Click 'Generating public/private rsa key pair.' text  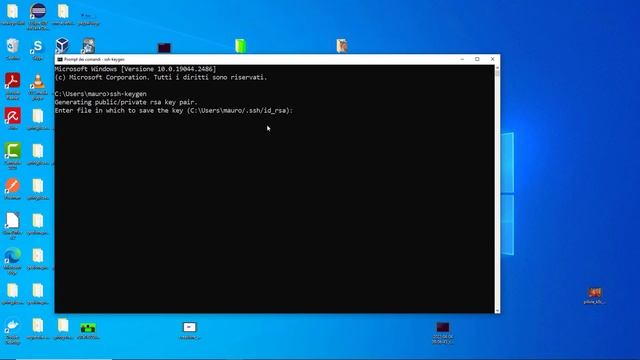coord(126,102)
